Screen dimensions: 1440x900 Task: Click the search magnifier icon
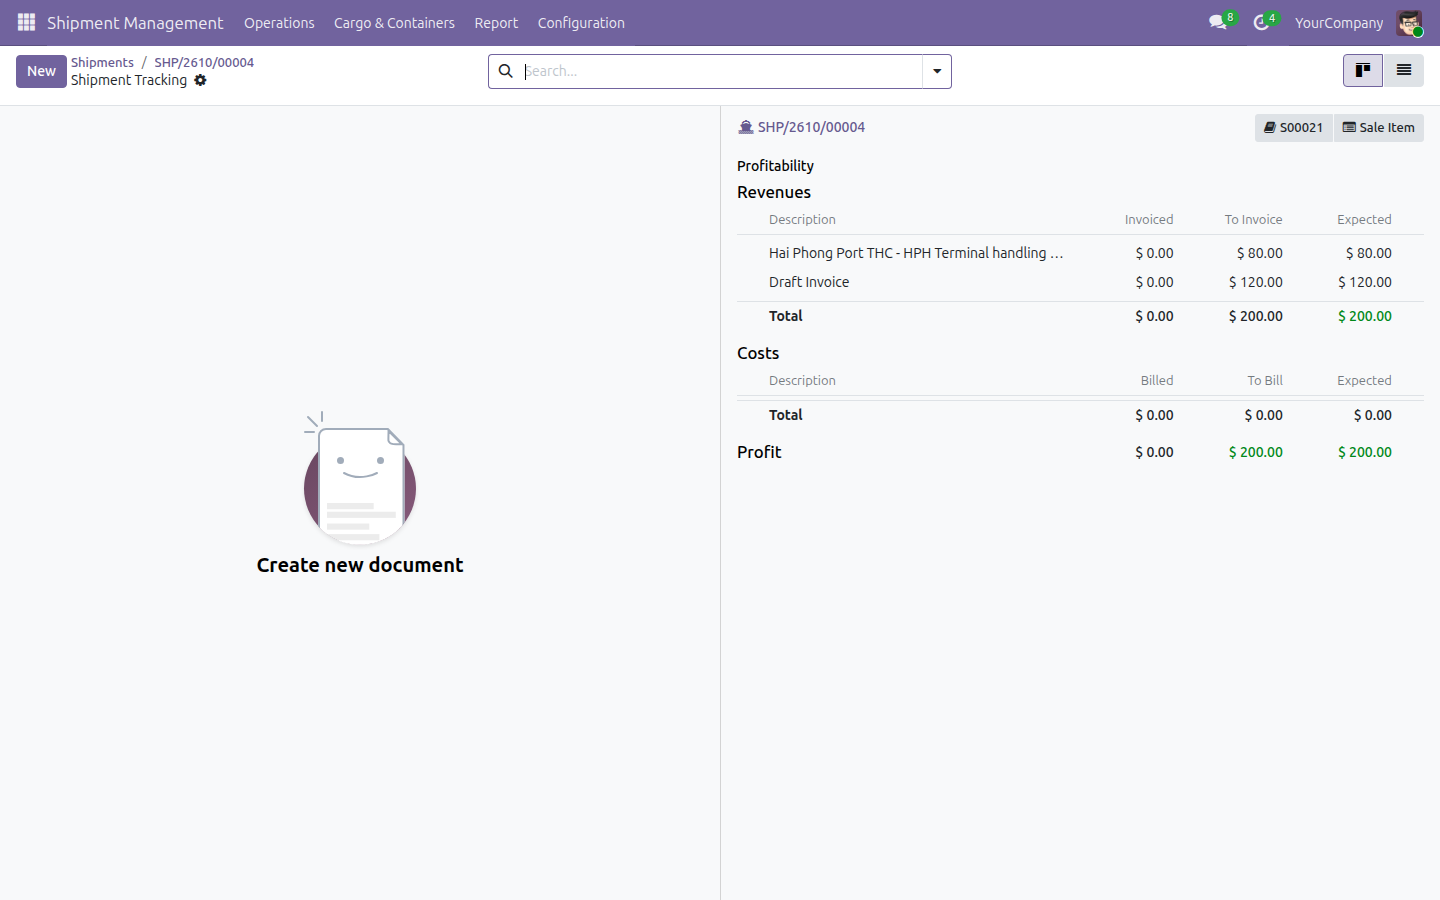click(x=506, y=71)
